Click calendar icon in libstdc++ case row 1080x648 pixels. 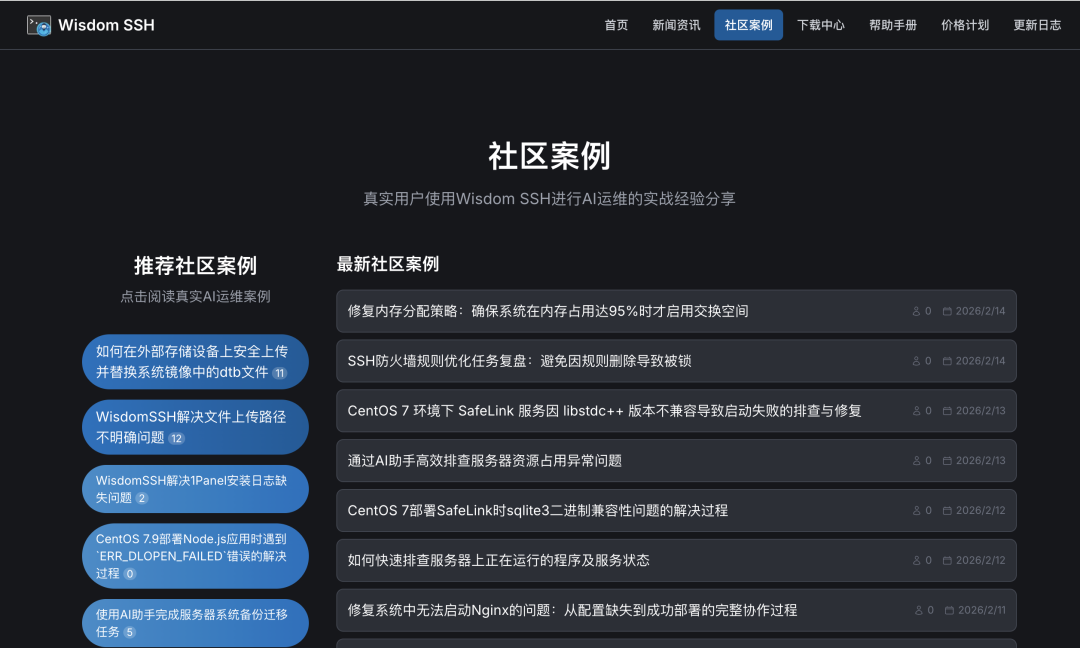pos(947,411)
